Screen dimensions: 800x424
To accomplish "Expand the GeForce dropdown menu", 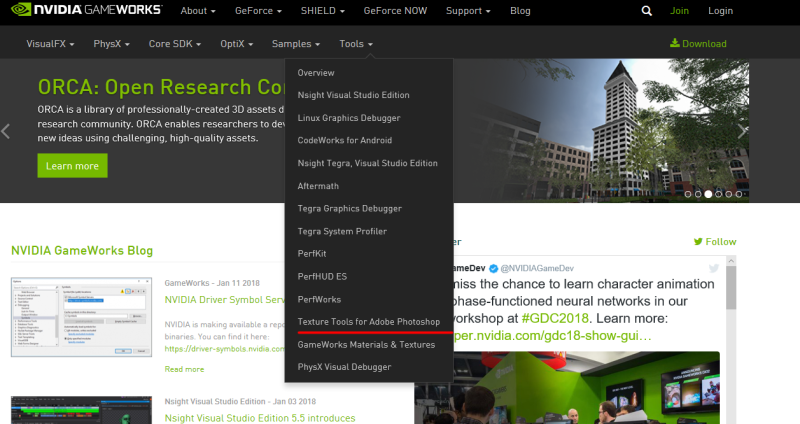I will (258, 11).
